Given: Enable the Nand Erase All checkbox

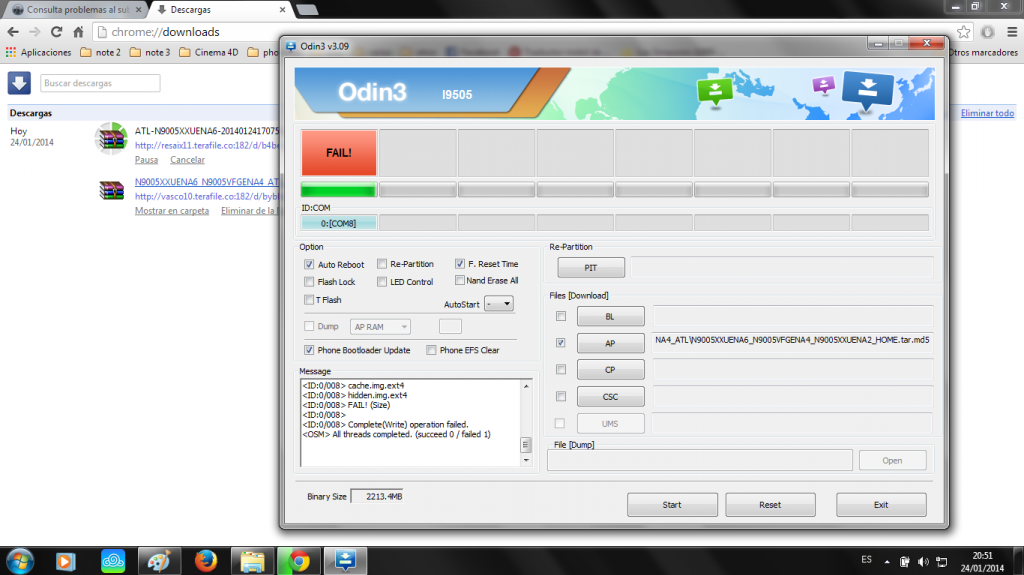Looking at the screenshot, I should [x=460, y=281].
